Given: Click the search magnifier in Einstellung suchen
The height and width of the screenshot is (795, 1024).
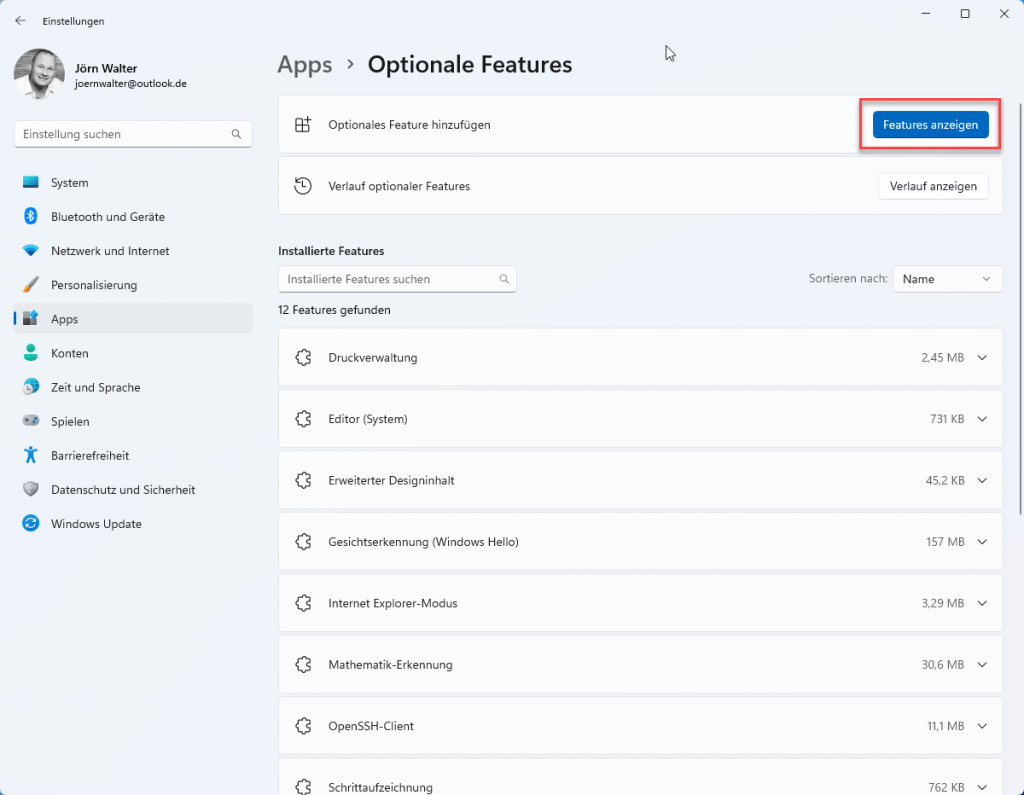Looking at the screenshot, I should click(x=236, y=134).
